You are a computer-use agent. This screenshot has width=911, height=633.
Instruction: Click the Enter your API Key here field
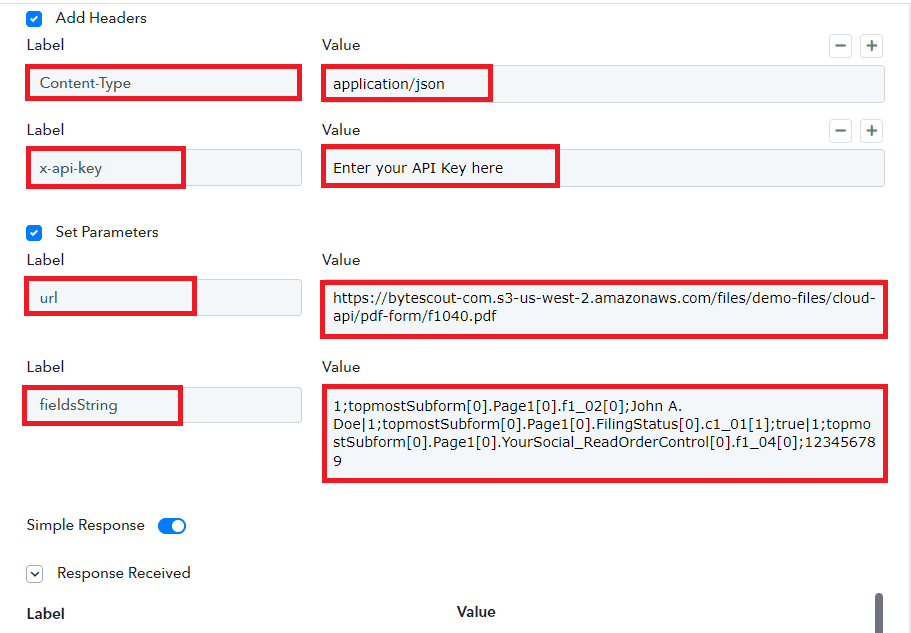click(x=440, y=166)
